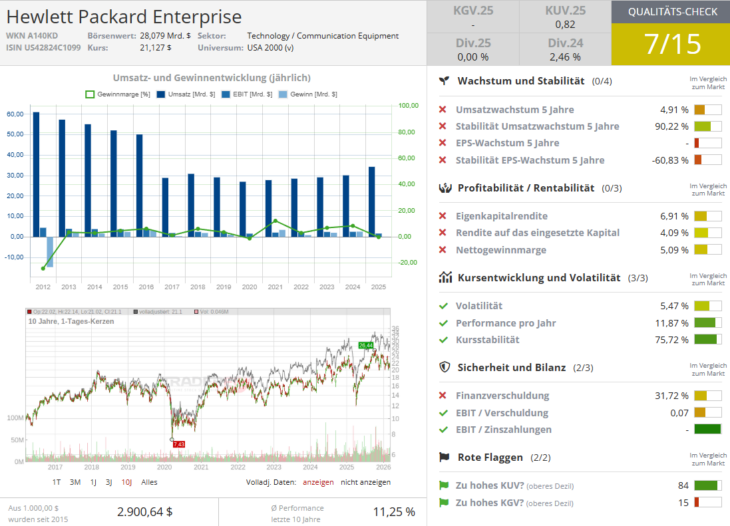This screenshot has width=730, height=526.
Task: Click the shield icon beside Sicherheit und Bilanz
Action: point(443,367)
